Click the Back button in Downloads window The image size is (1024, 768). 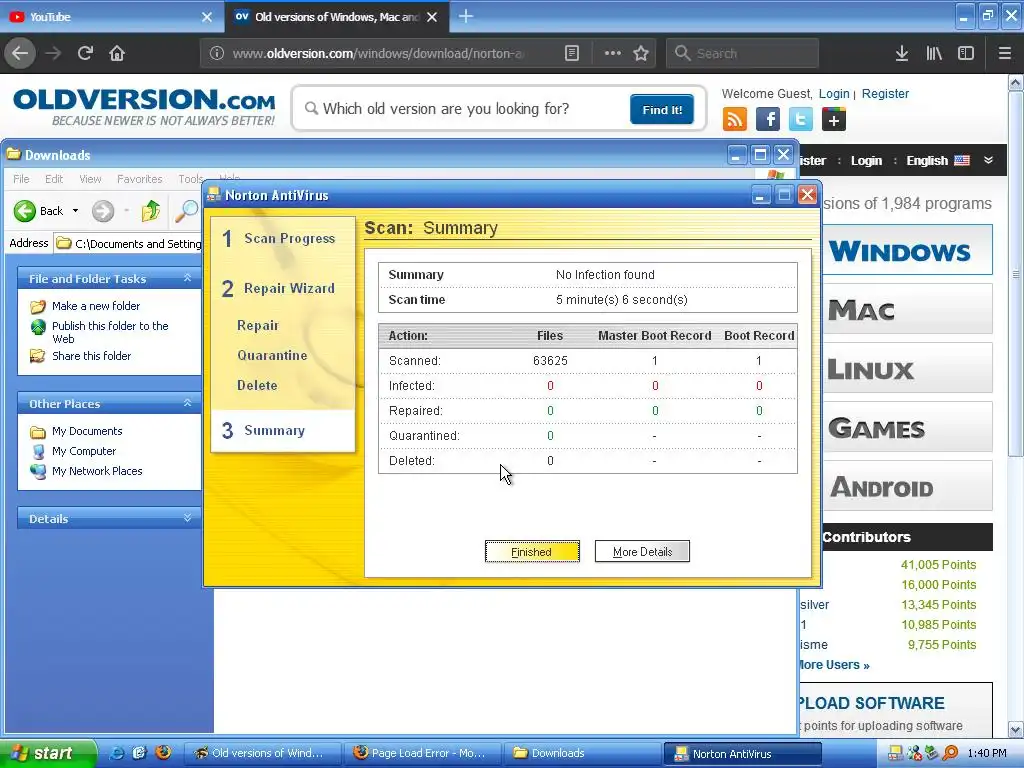coord(39,211)
